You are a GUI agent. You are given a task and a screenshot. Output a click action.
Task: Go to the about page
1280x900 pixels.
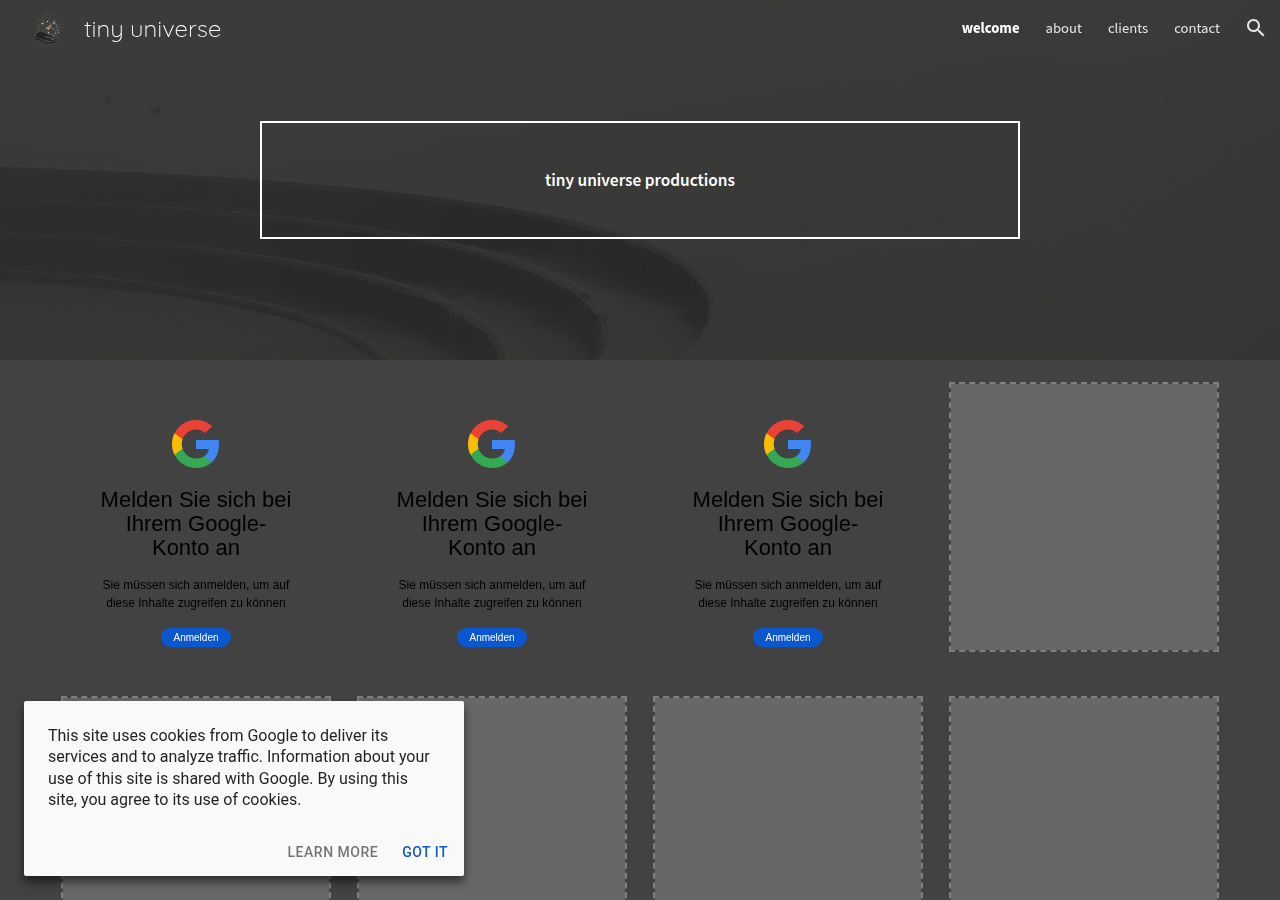1063,28
